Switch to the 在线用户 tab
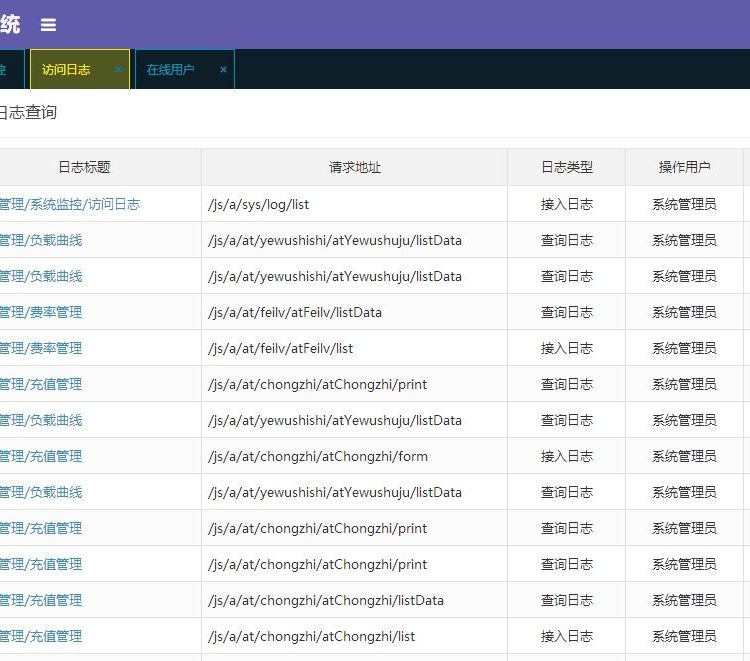Screen dimensions: 750x661 pyautogui.click(x=171, y=70)
